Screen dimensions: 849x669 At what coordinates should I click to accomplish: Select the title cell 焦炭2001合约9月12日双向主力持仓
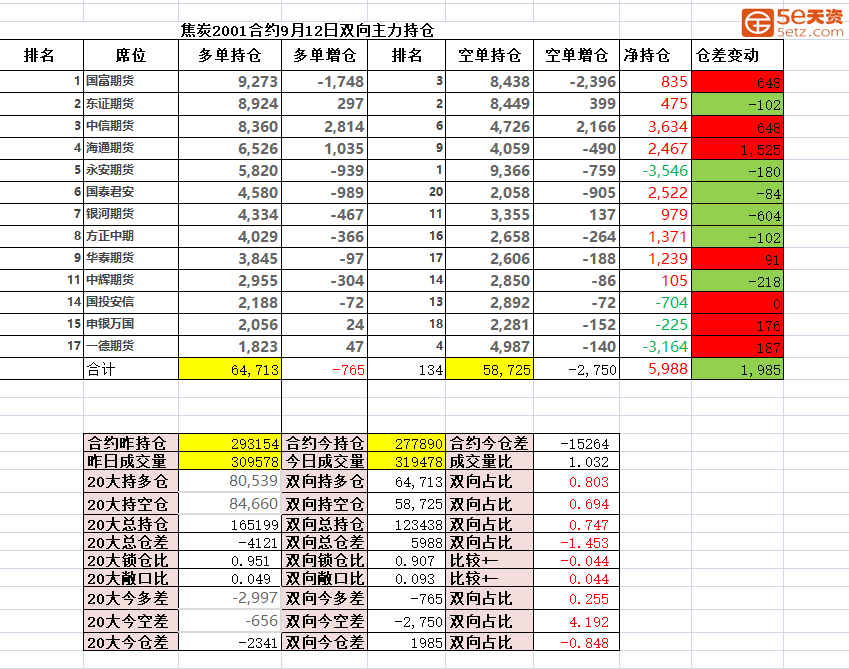[x=307, y=30]
